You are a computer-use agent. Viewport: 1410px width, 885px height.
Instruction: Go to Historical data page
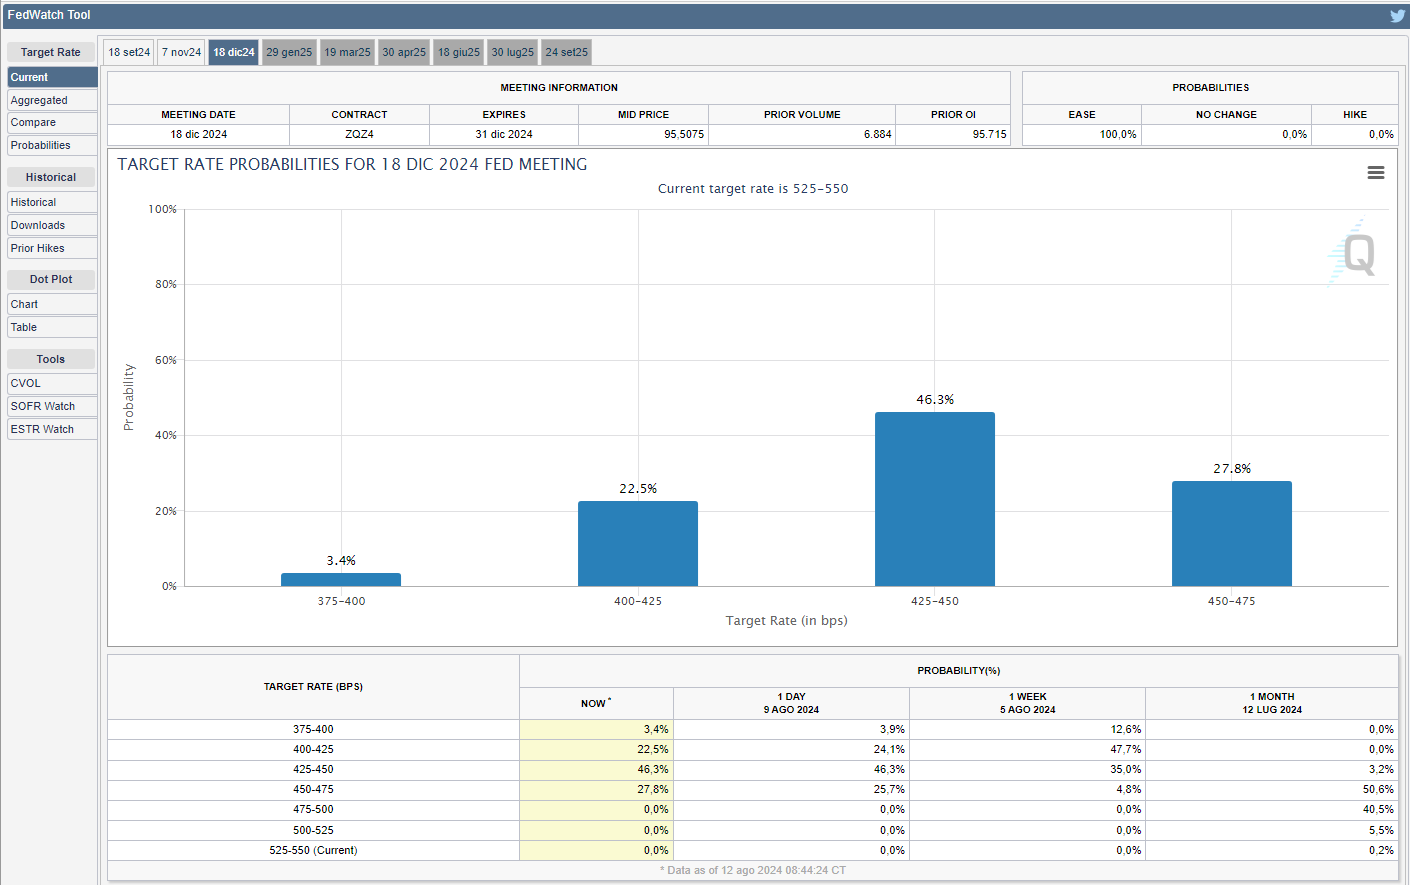(52, 202)
